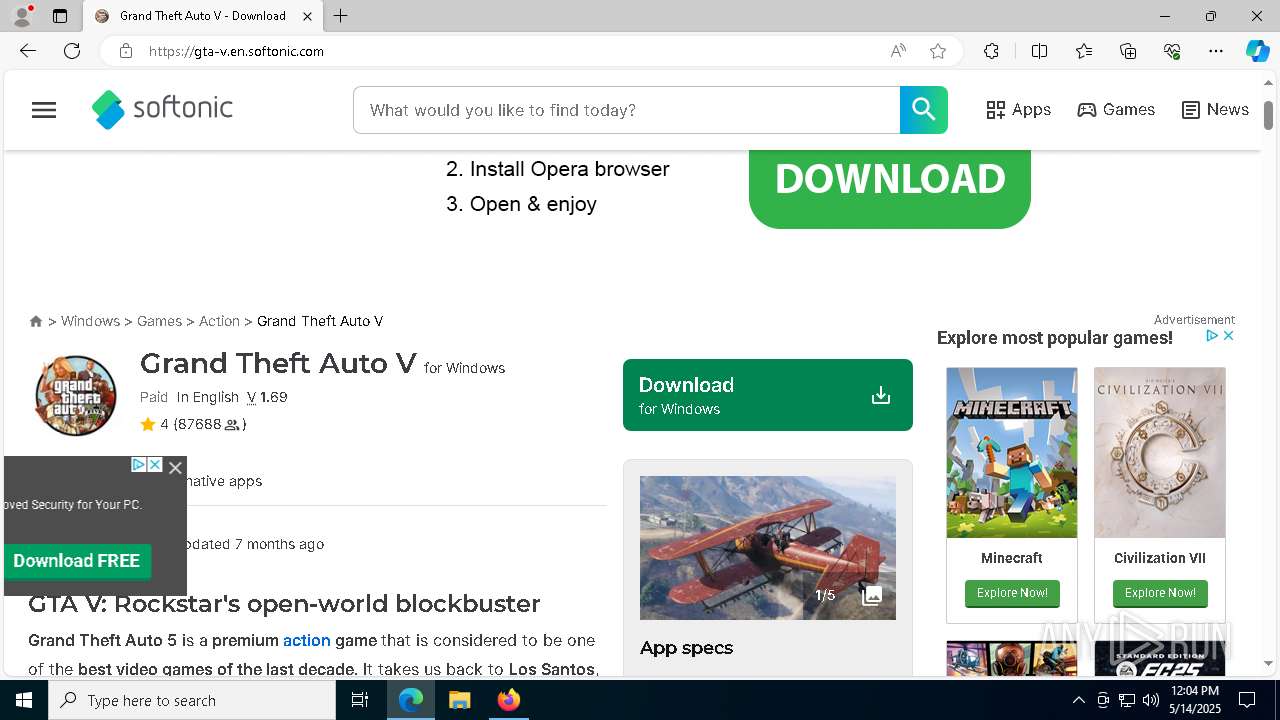
Task: Open browser Collections
Action: click(1128, 51)
